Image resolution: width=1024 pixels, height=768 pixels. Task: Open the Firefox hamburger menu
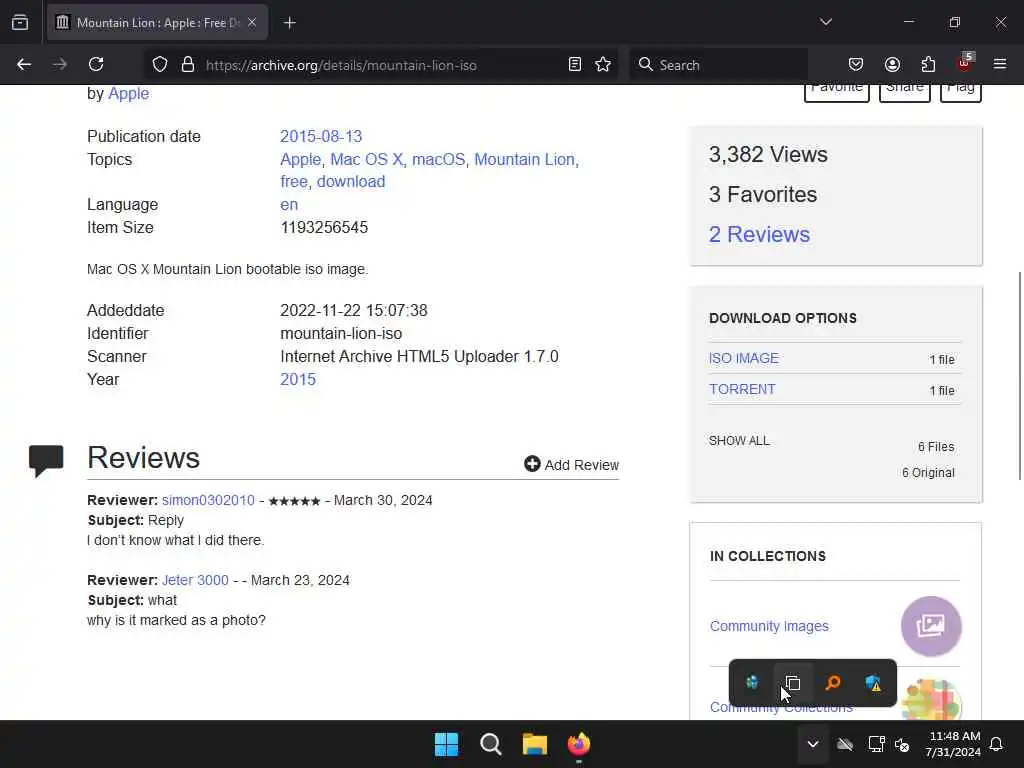[1000, 64]
